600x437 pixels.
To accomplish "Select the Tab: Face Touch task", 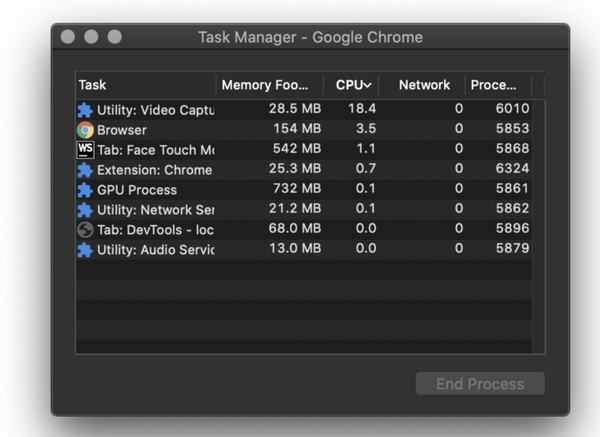I will point(304,150).
